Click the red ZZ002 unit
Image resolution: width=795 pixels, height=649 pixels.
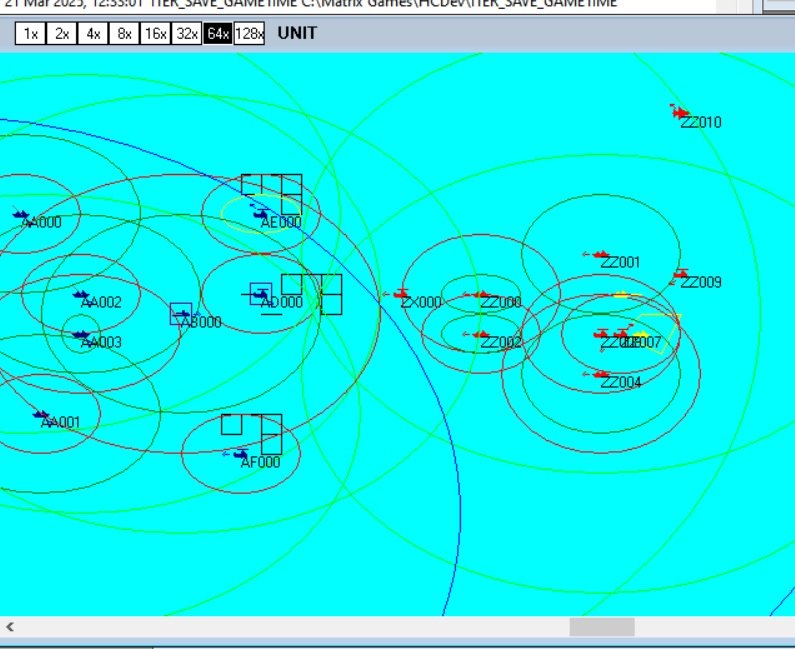point(481,335)
